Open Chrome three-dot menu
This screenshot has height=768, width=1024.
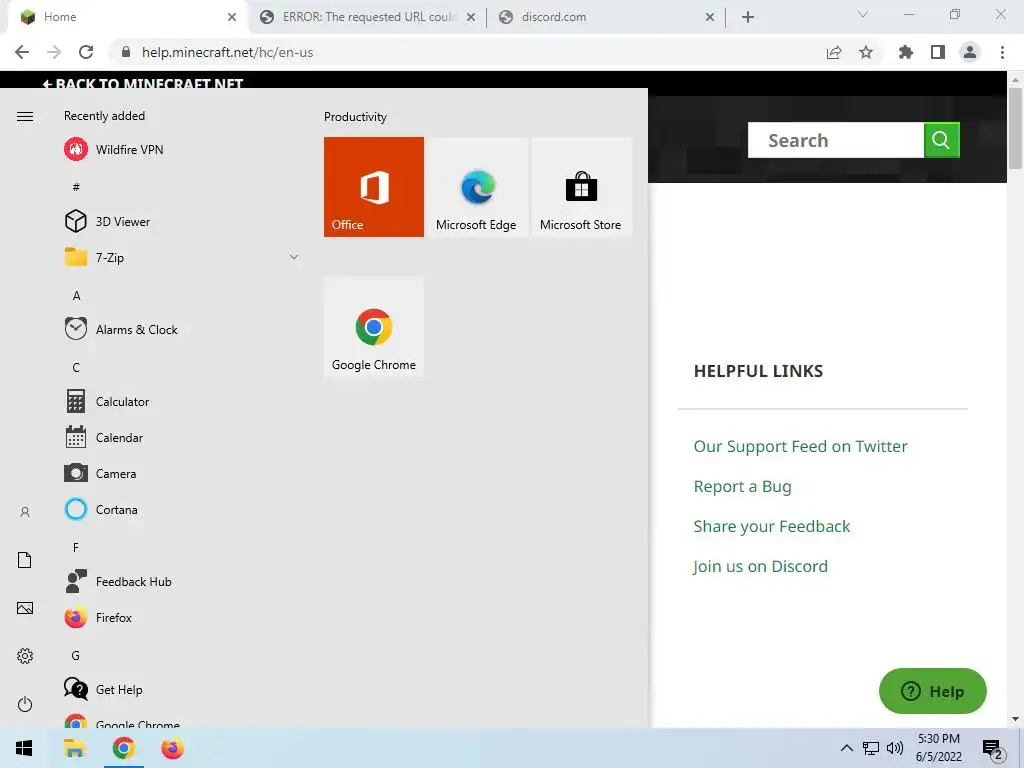pos(1002,52)
